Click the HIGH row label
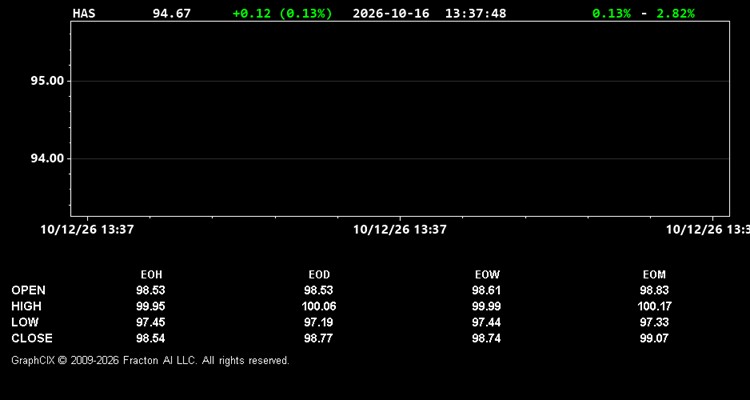The image size is (750, 400). click(26, 306)
